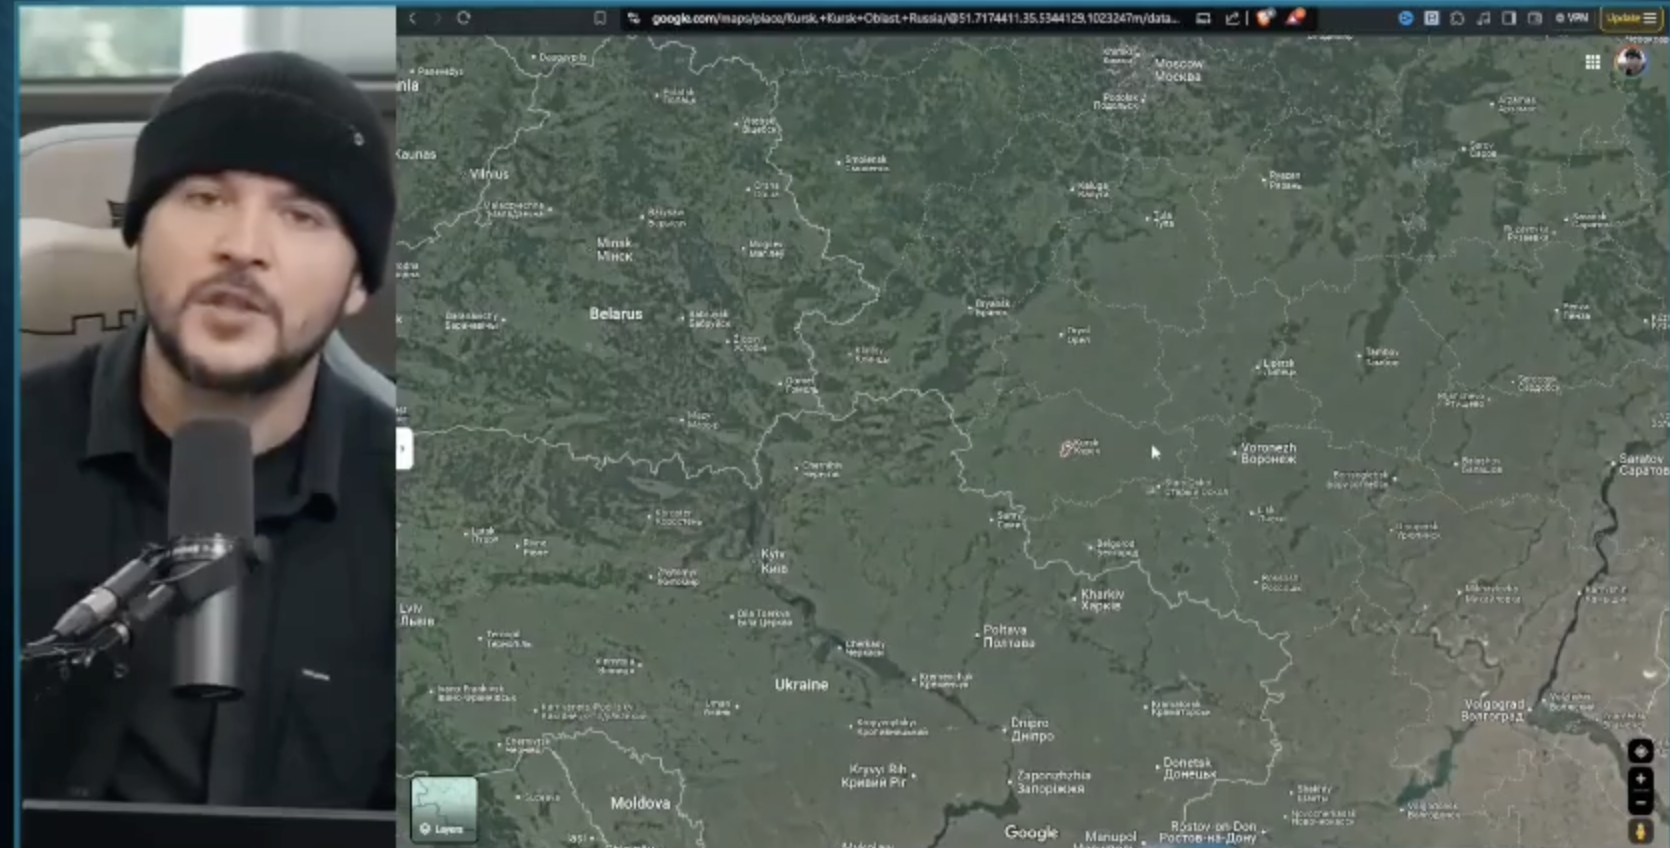
Task: Focus the google.com/maps address bar
Action: [x=915, y=18]
